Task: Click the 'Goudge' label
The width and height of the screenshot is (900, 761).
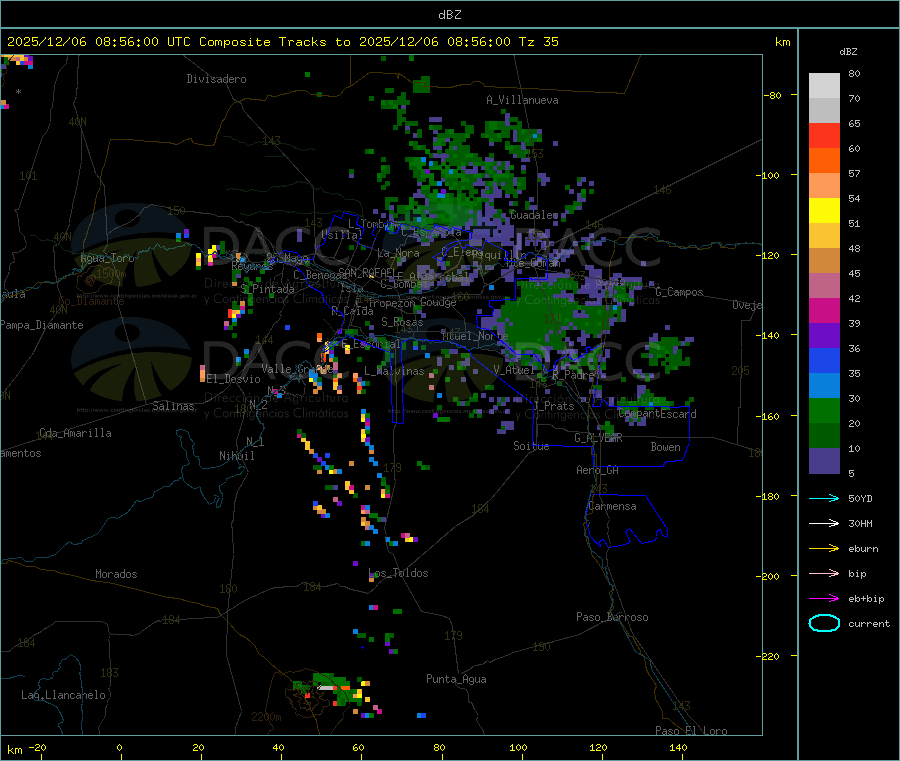Action: click(x=439, y=302)
